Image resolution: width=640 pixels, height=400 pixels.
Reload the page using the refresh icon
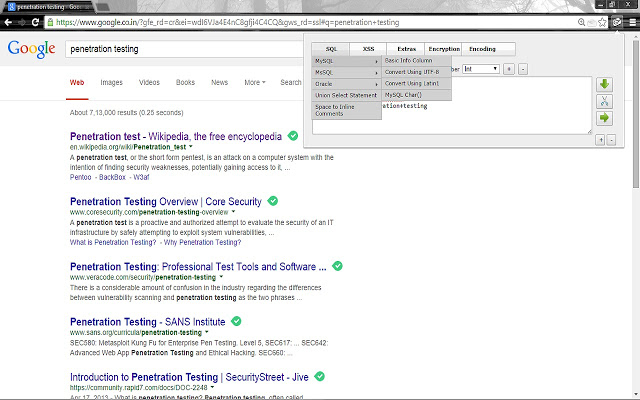pos(35,22)
